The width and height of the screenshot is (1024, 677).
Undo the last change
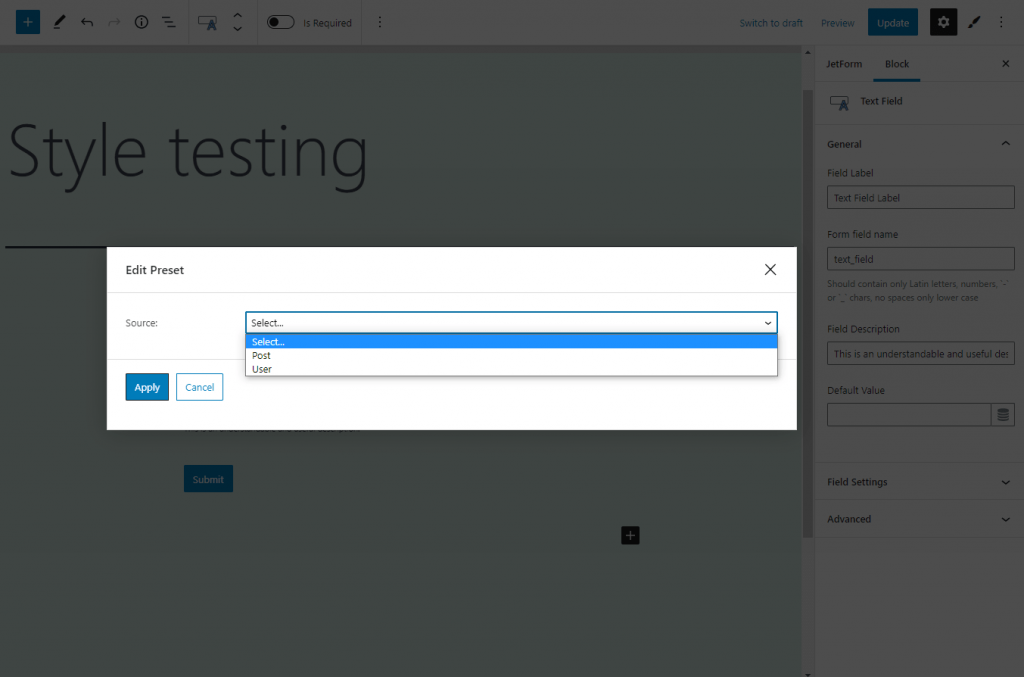coord(87,22)
